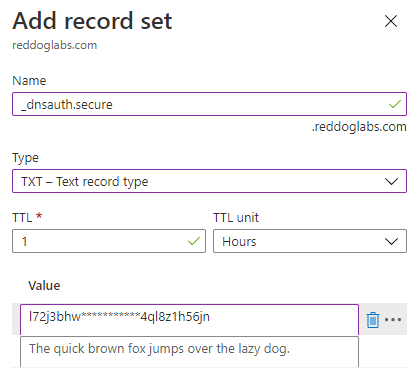This screenshot has width=417, height=382.
Task: Click the TTL input field
Action: (x=109, y=241)
